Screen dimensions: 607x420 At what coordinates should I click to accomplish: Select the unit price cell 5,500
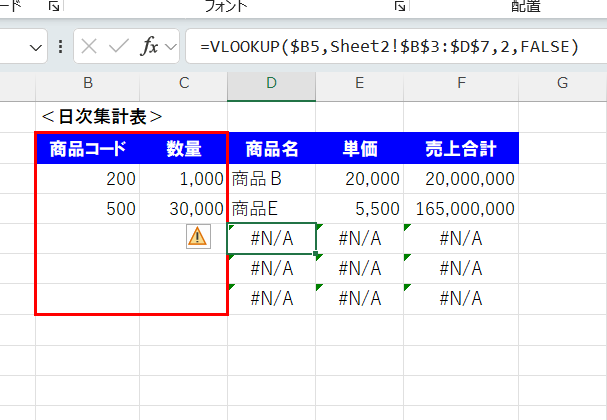[360, 209]
